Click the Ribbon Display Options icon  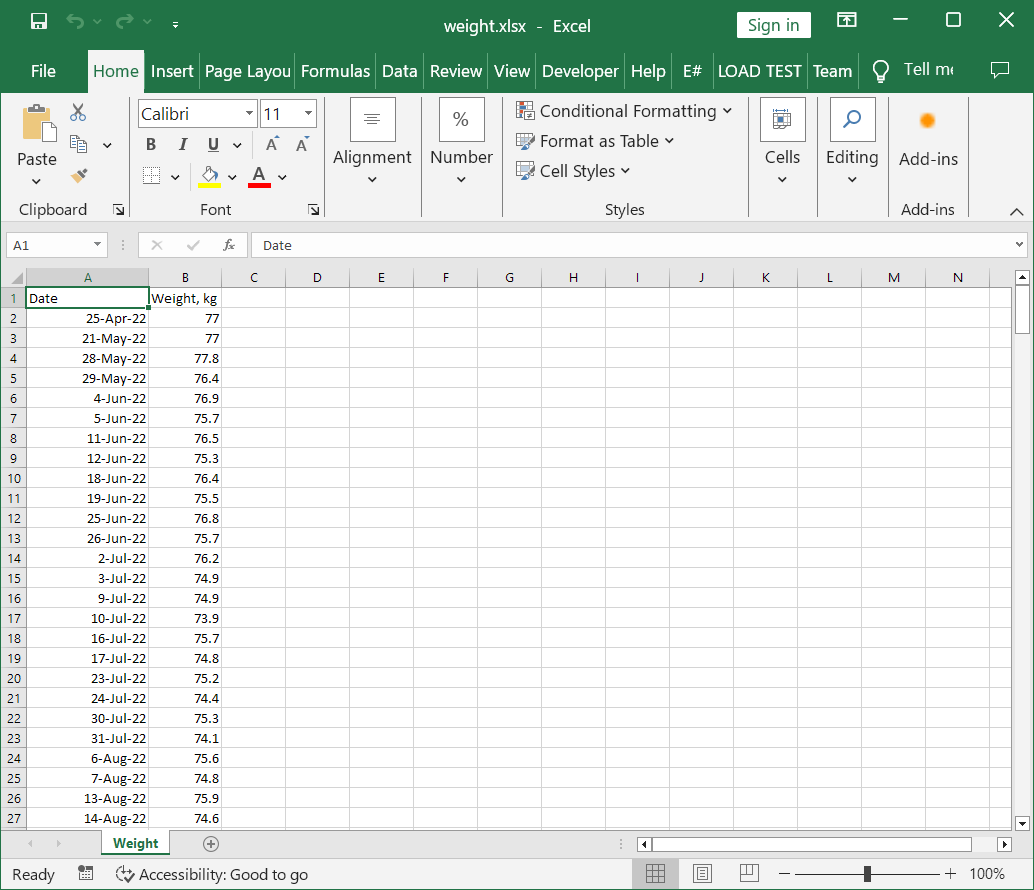tap(847, 20)
